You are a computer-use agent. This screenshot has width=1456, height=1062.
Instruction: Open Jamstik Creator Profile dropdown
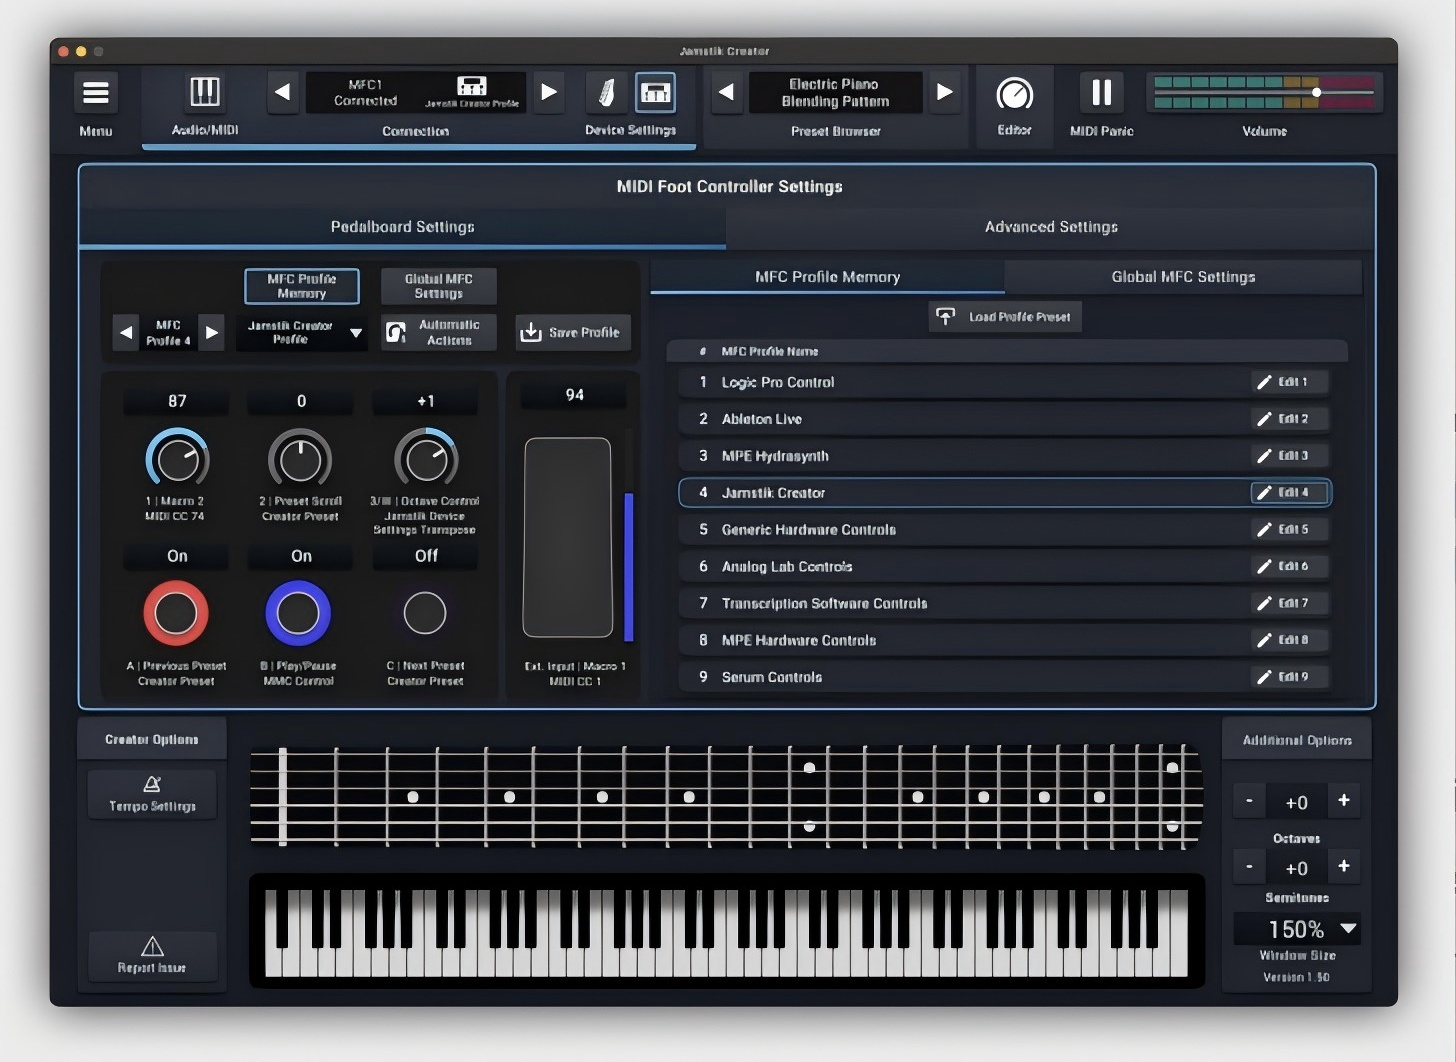click(x=302, y=332)
